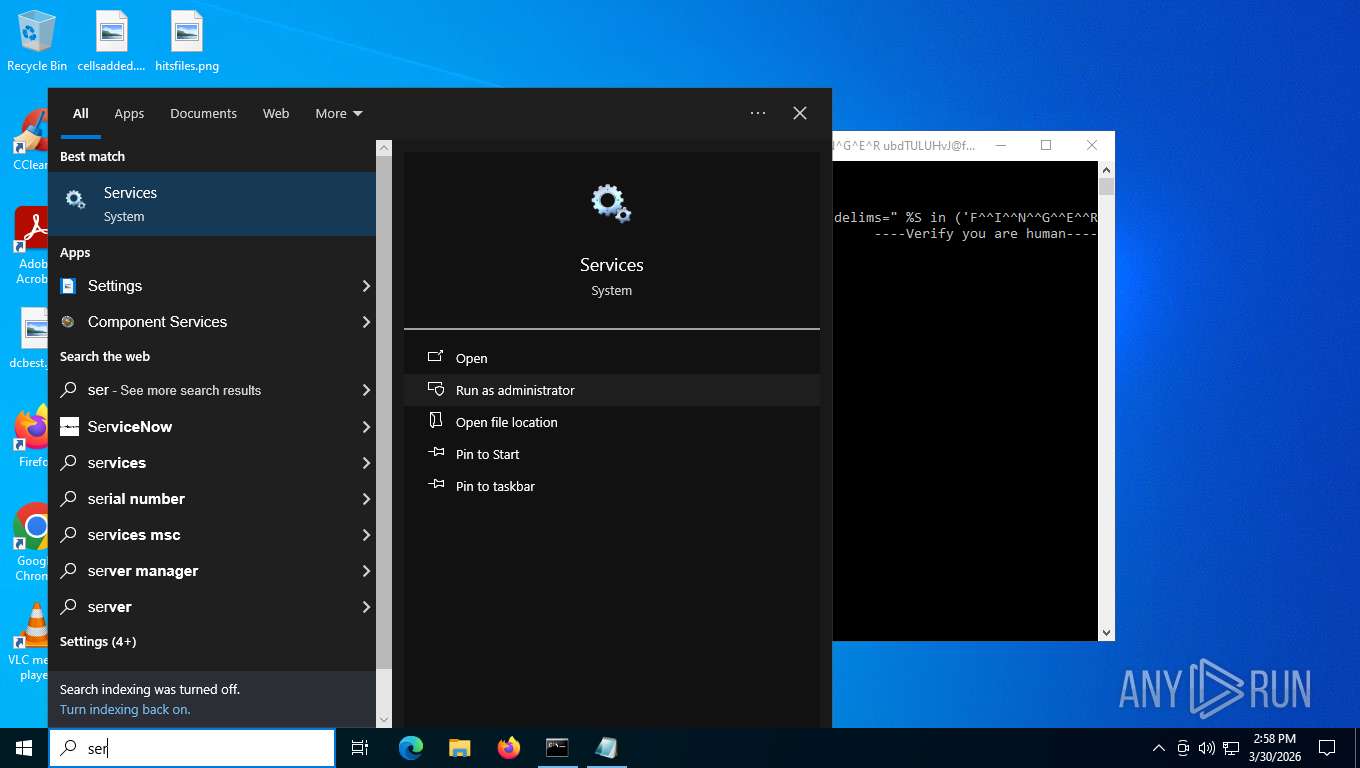Screen dimensions: 1360x768
Task: Expand the More filter dropdown
Action: [x=339, y=113]
